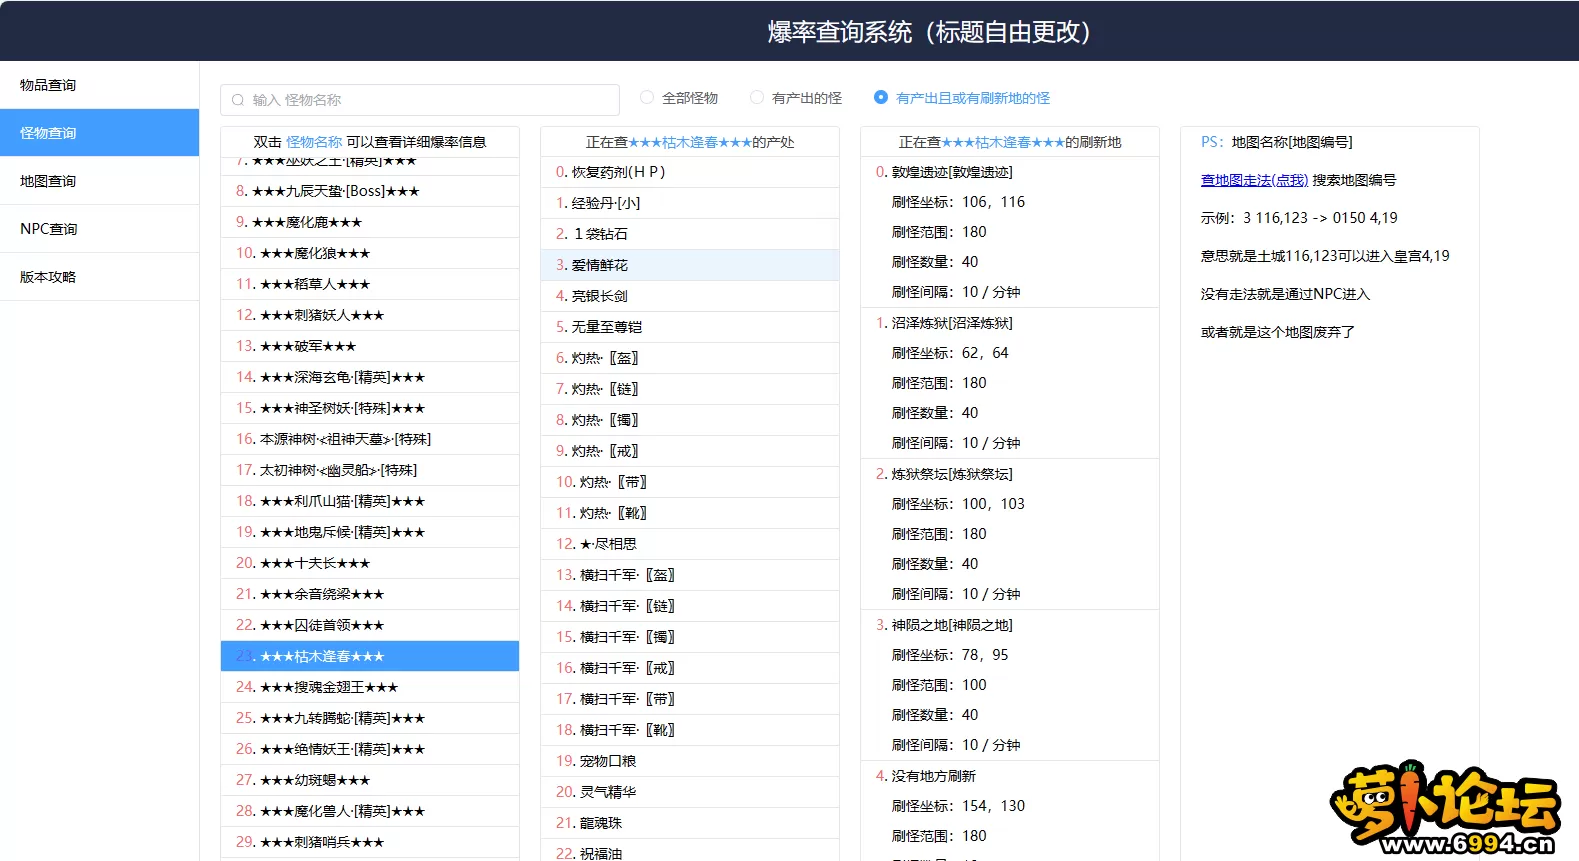This screenshot has width=1579, height=861.
Task: Focus the 输入 怪物名称 search field
Action: click(420, 100)
